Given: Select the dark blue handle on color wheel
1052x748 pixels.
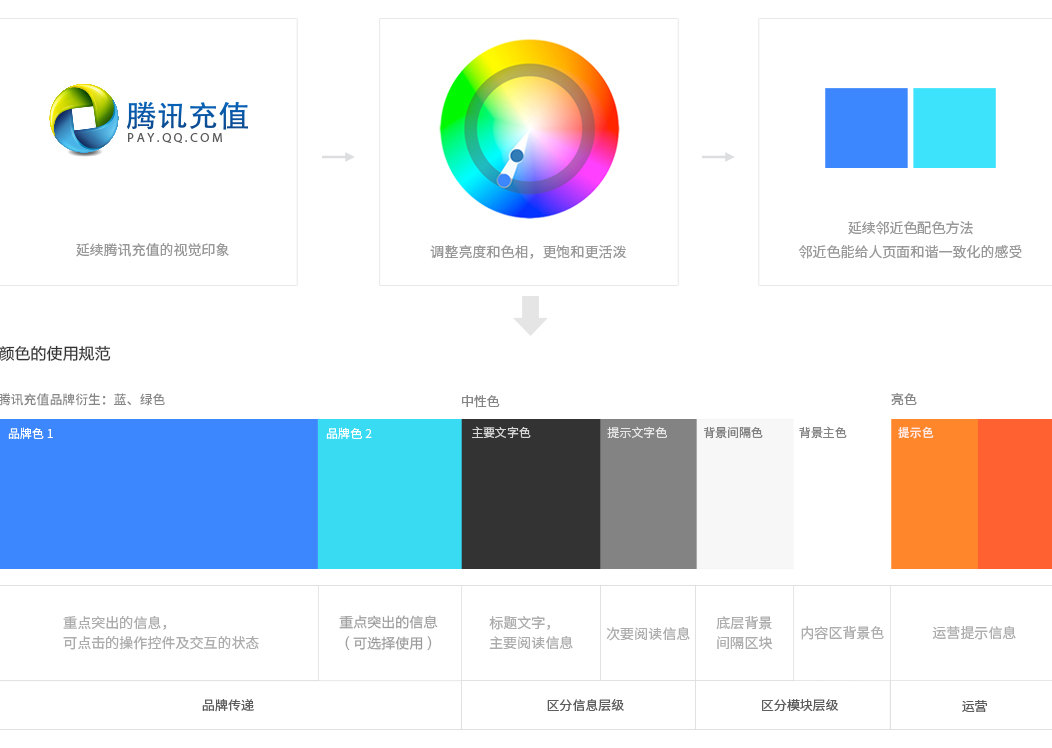Looking at the screenshot, I should click(517, 156).
